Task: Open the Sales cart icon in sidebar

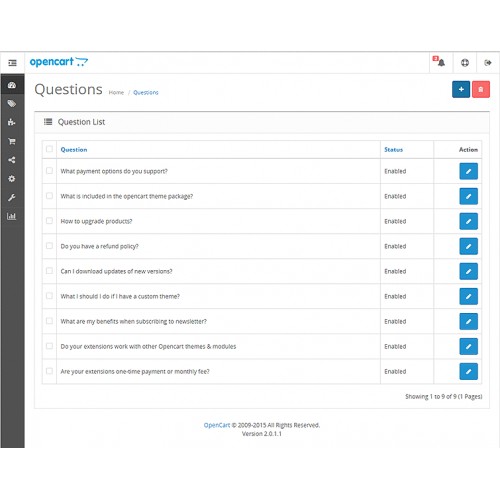Action: pyautogui.click(x=12, y=141)
